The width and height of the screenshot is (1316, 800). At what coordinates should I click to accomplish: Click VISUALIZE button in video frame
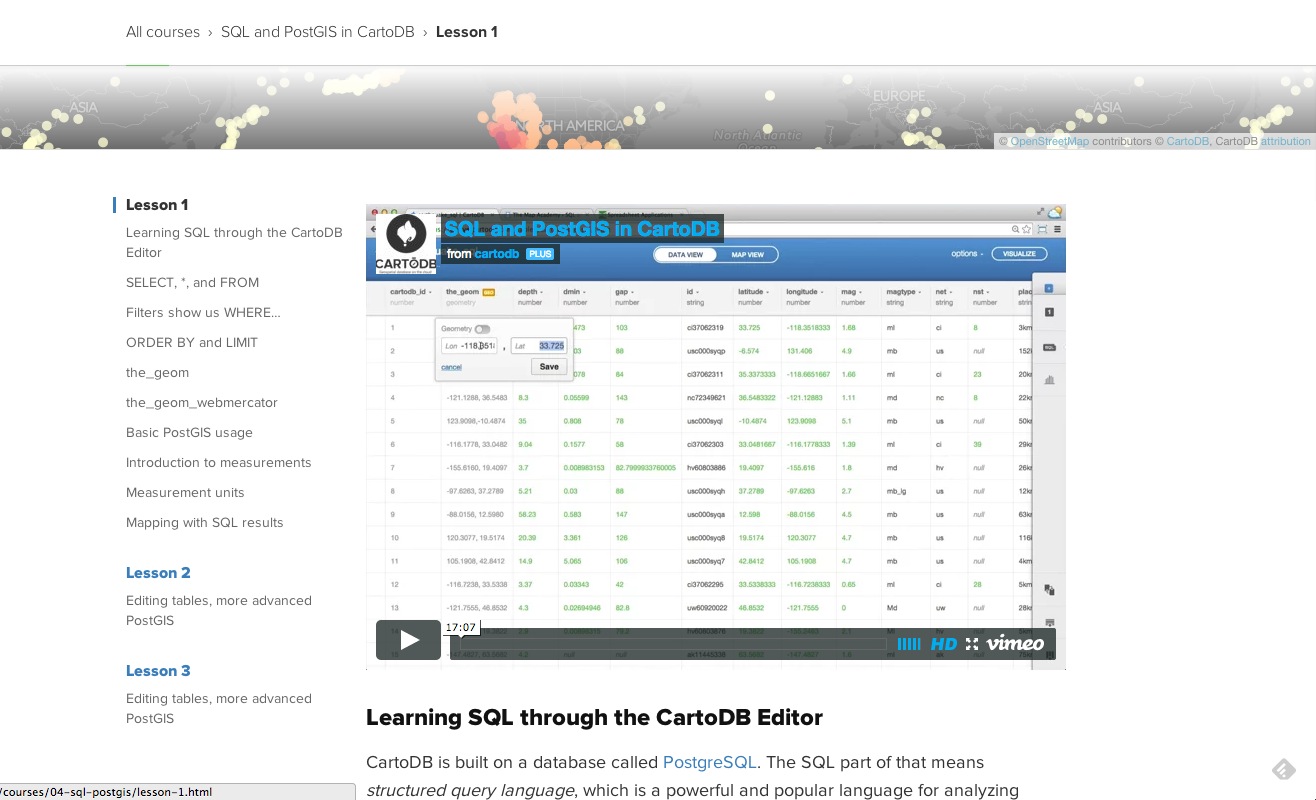coord(1019,254)
